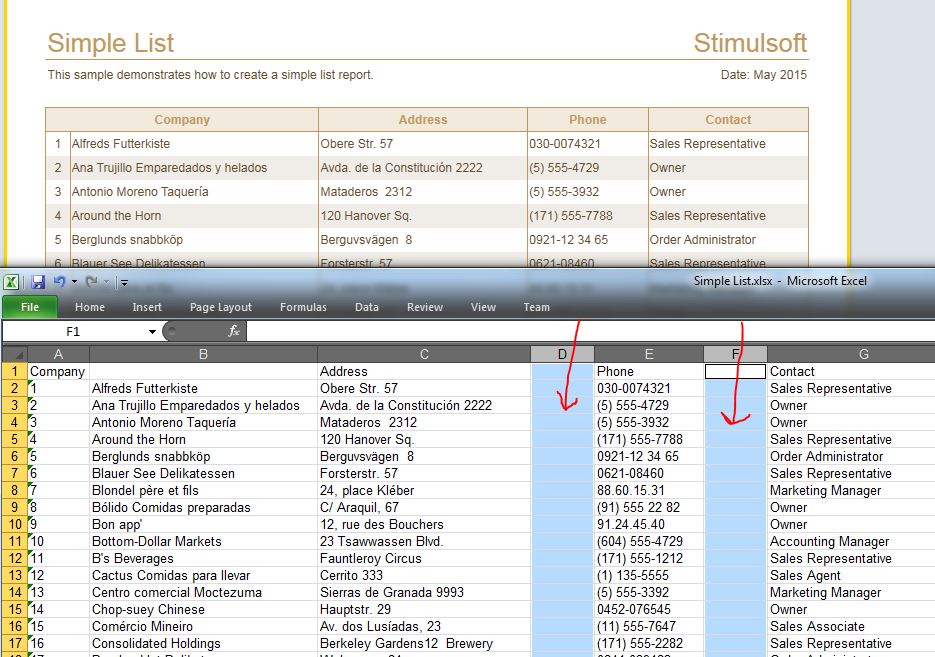Open the Page Layout tab

pyautogui.click(x=221, y=307)
